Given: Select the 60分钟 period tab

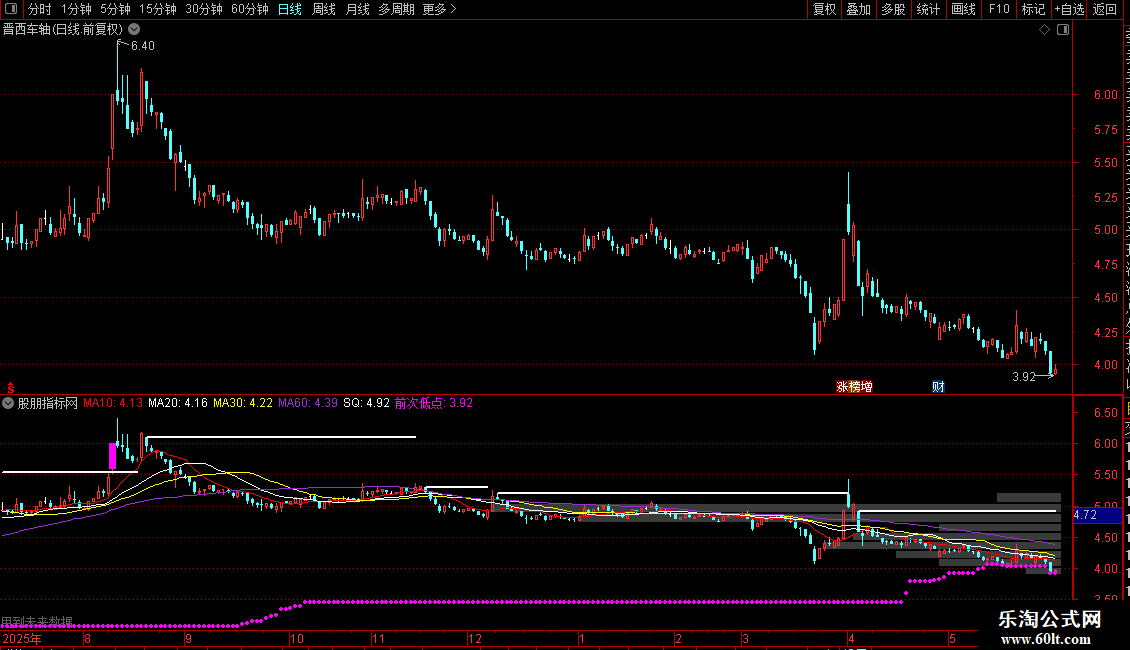Looking at the screenshot, I should pyautogui.click(x=249, y=9).
